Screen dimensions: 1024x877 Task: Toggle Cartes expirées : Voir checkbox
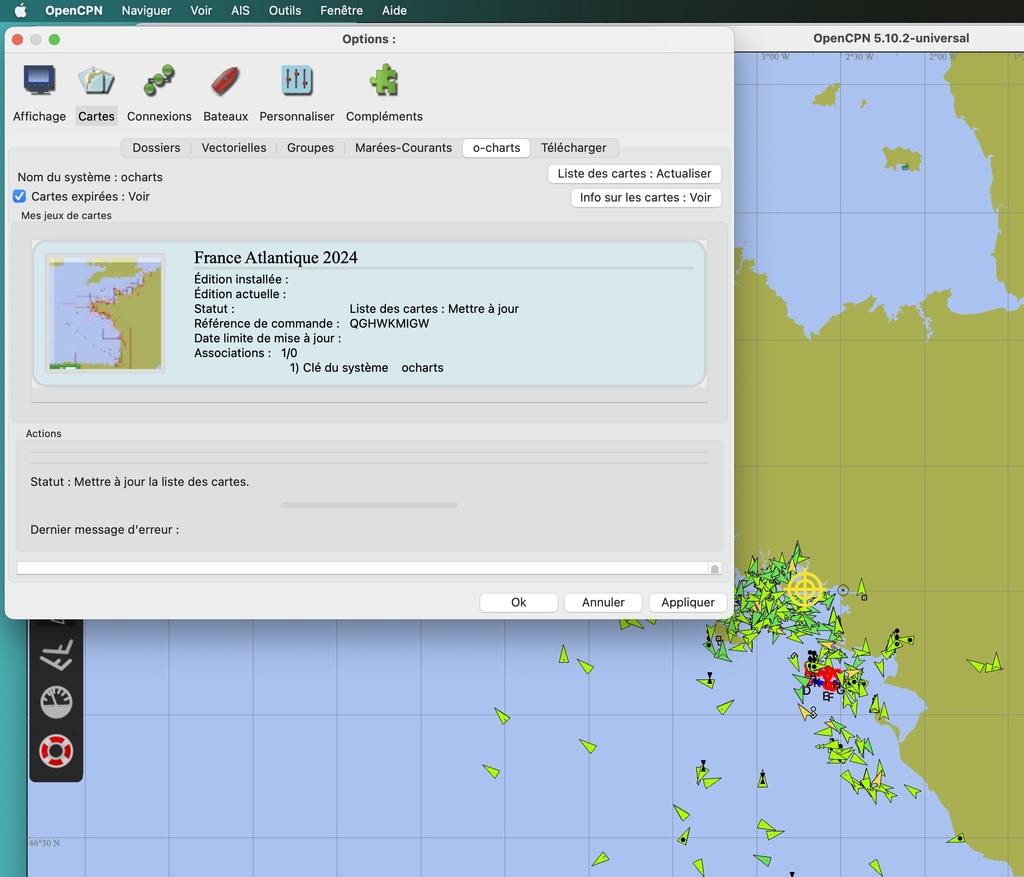[x=20, y=197]
